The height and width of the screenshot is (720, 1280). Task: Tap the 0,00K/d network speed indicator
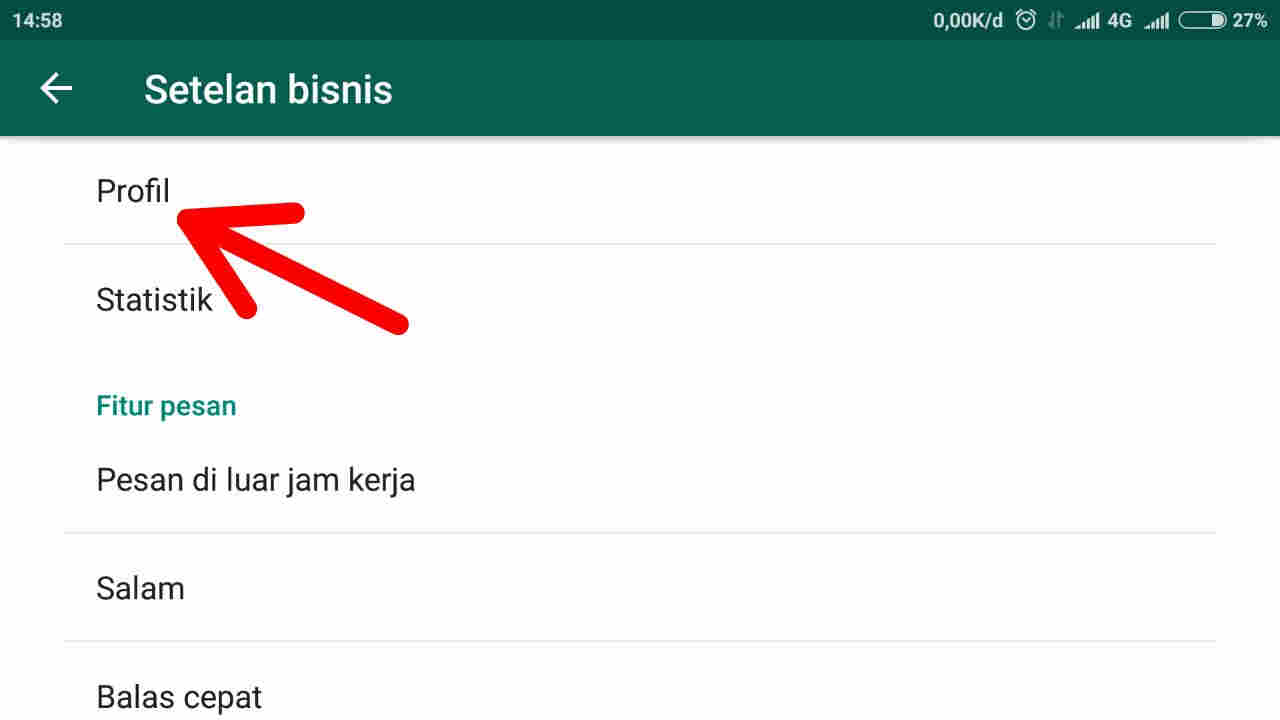[x=968, y=20]
